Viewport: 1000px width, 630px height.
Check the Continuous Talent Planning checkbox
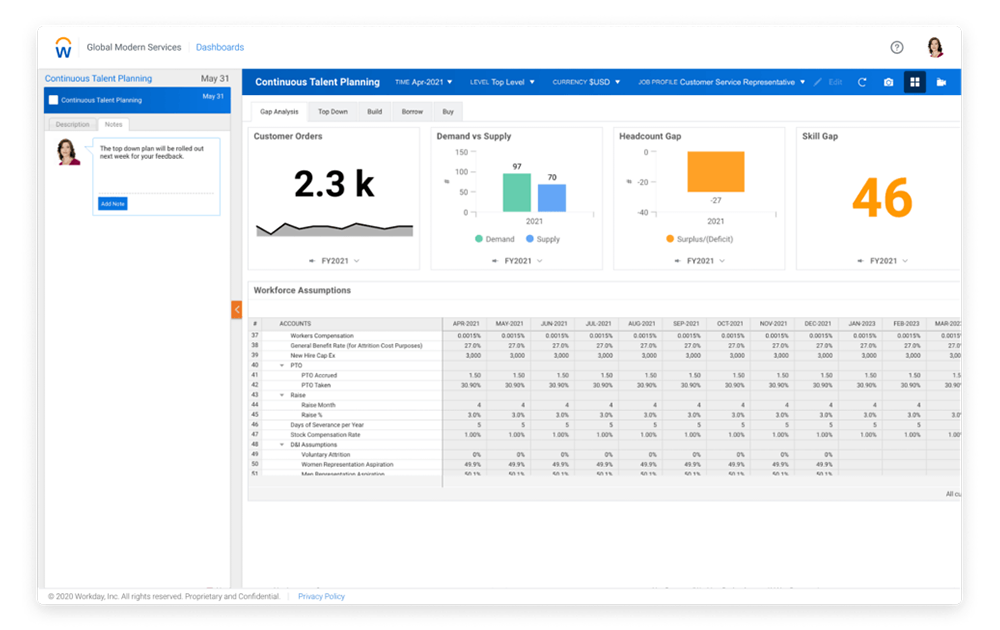[54, 100]
